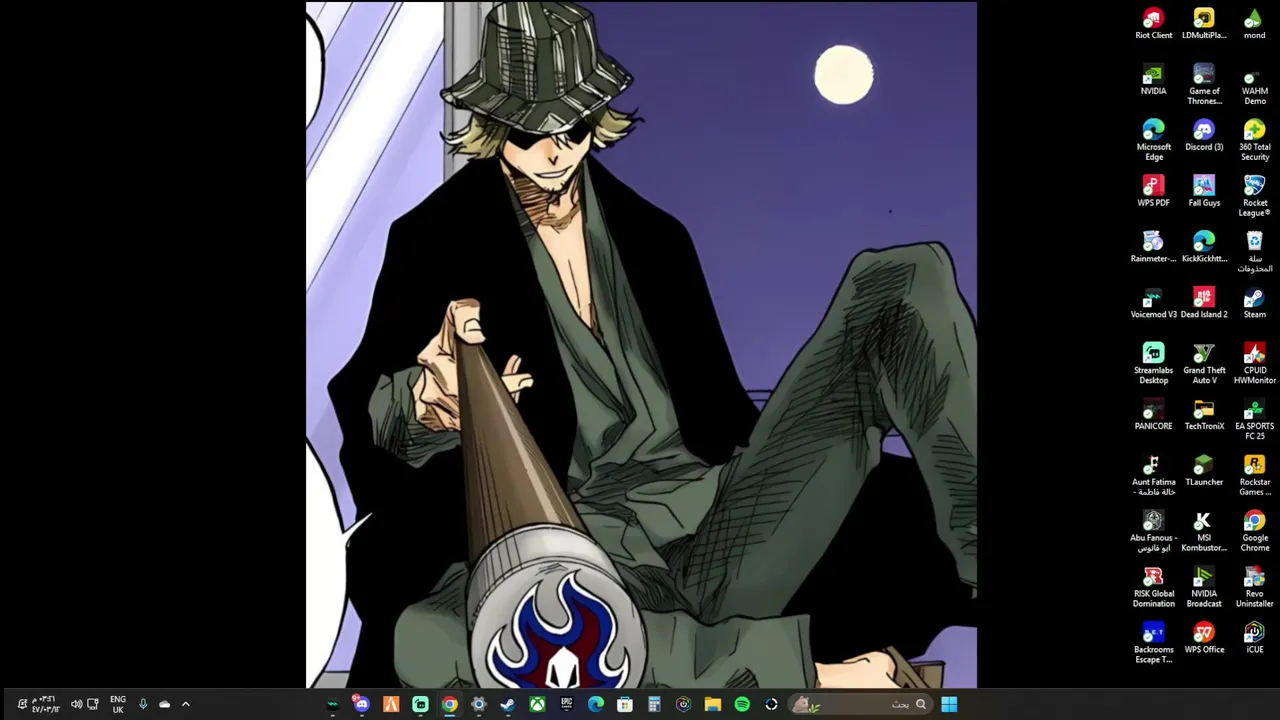
Task: Open Streamlabs Desktop icon
Action: pyautogui.click(x=1153, y=364)
